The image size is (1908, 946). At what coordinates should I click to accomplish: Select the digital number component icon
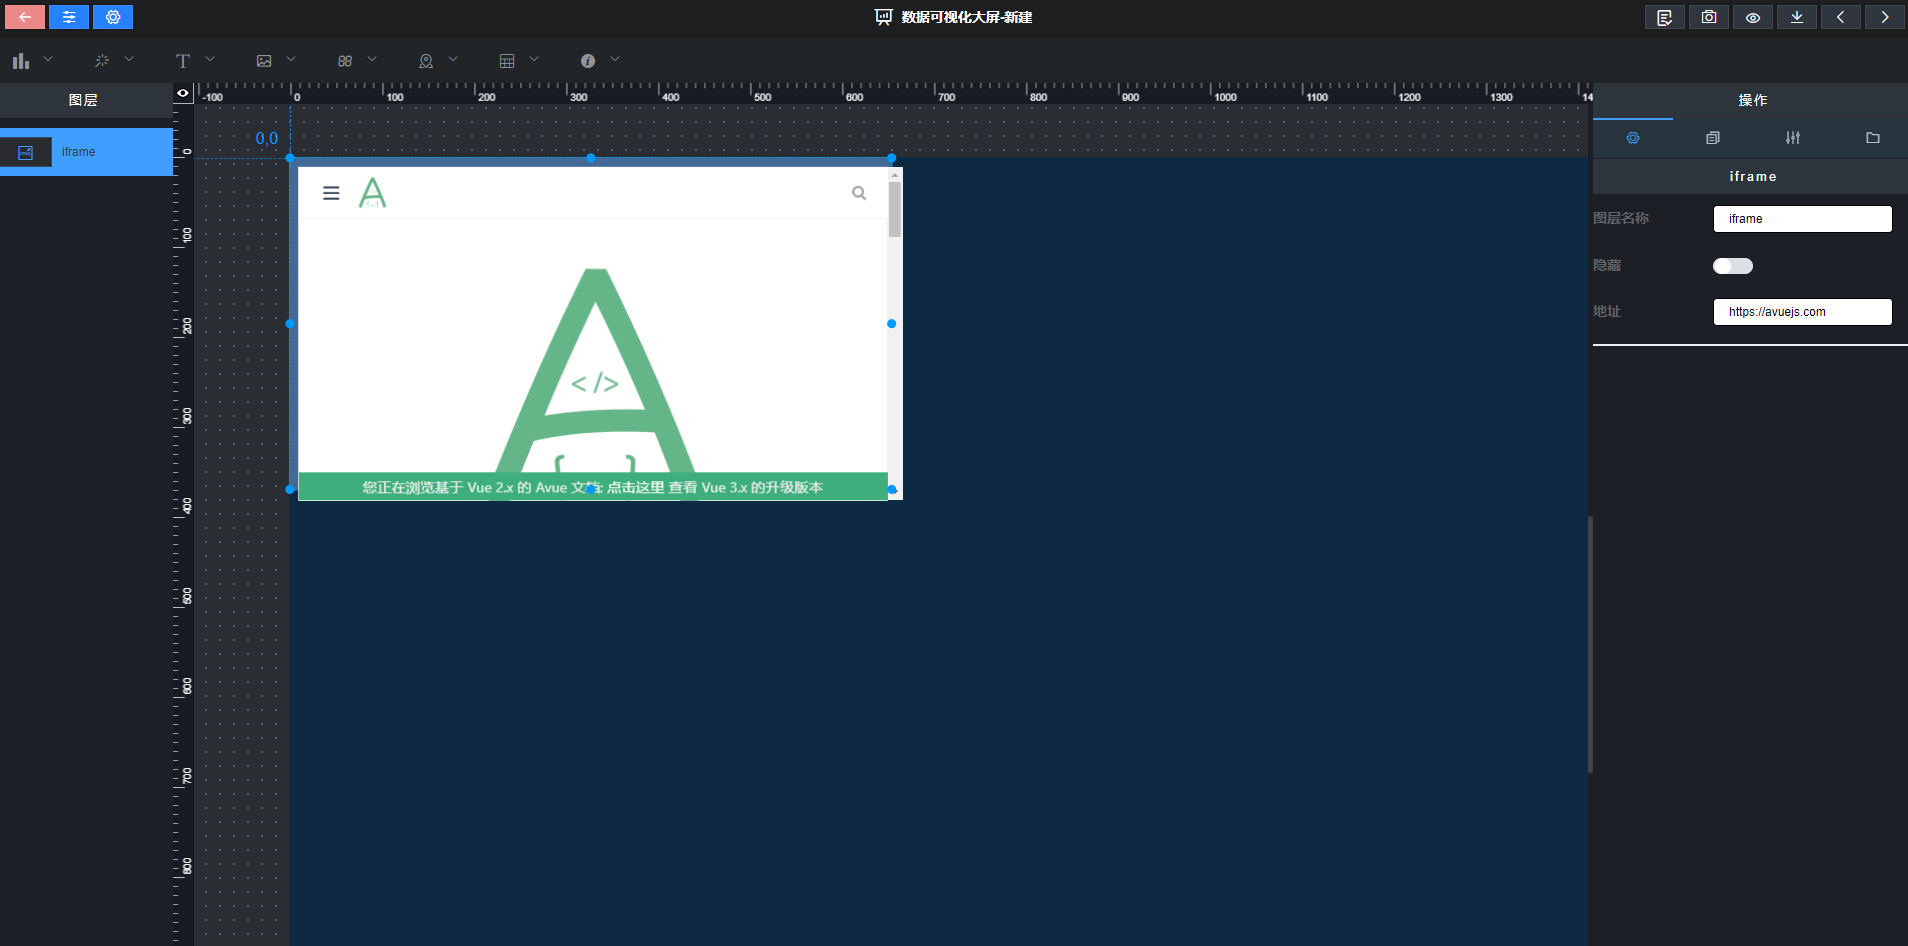pyautogui.click(x=345, y=61)
